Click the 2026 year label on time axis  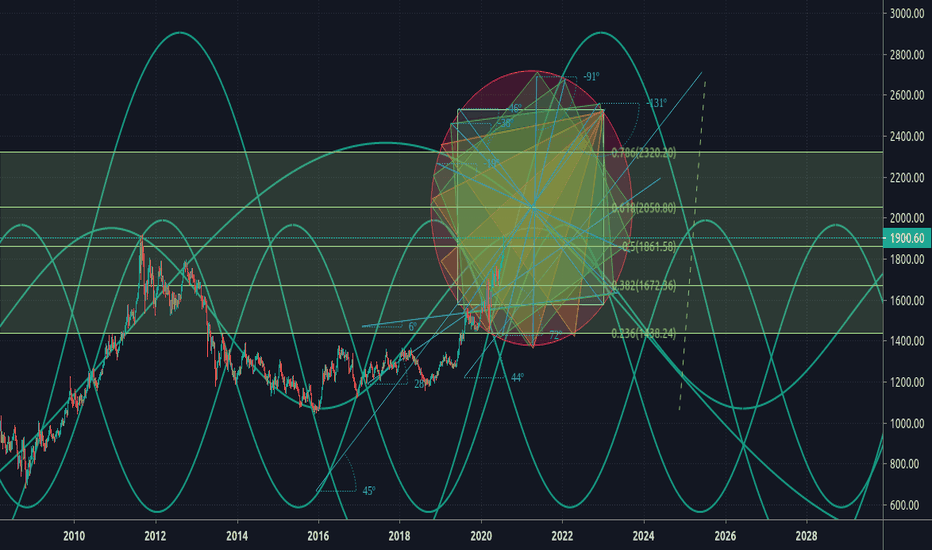725,536
